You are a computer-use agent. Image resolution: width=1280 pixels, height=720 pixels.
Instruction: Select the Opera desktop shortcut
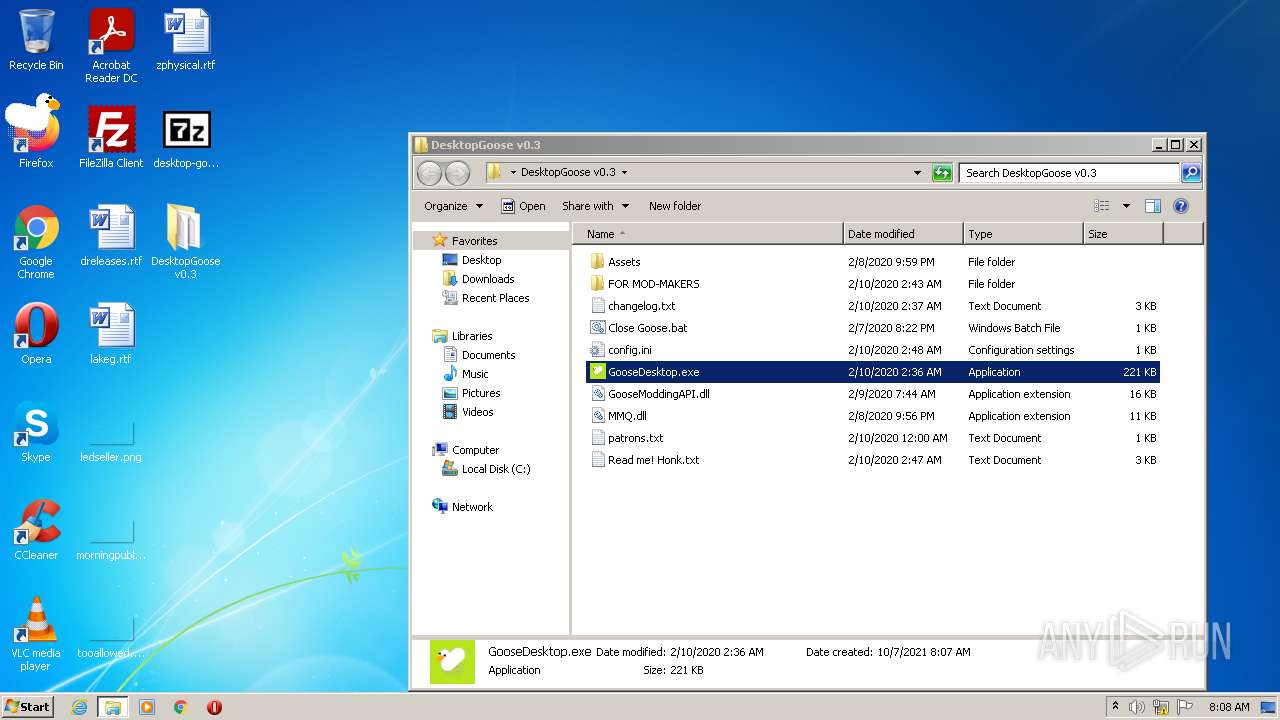pyautogui.click(x=36, y=334)
